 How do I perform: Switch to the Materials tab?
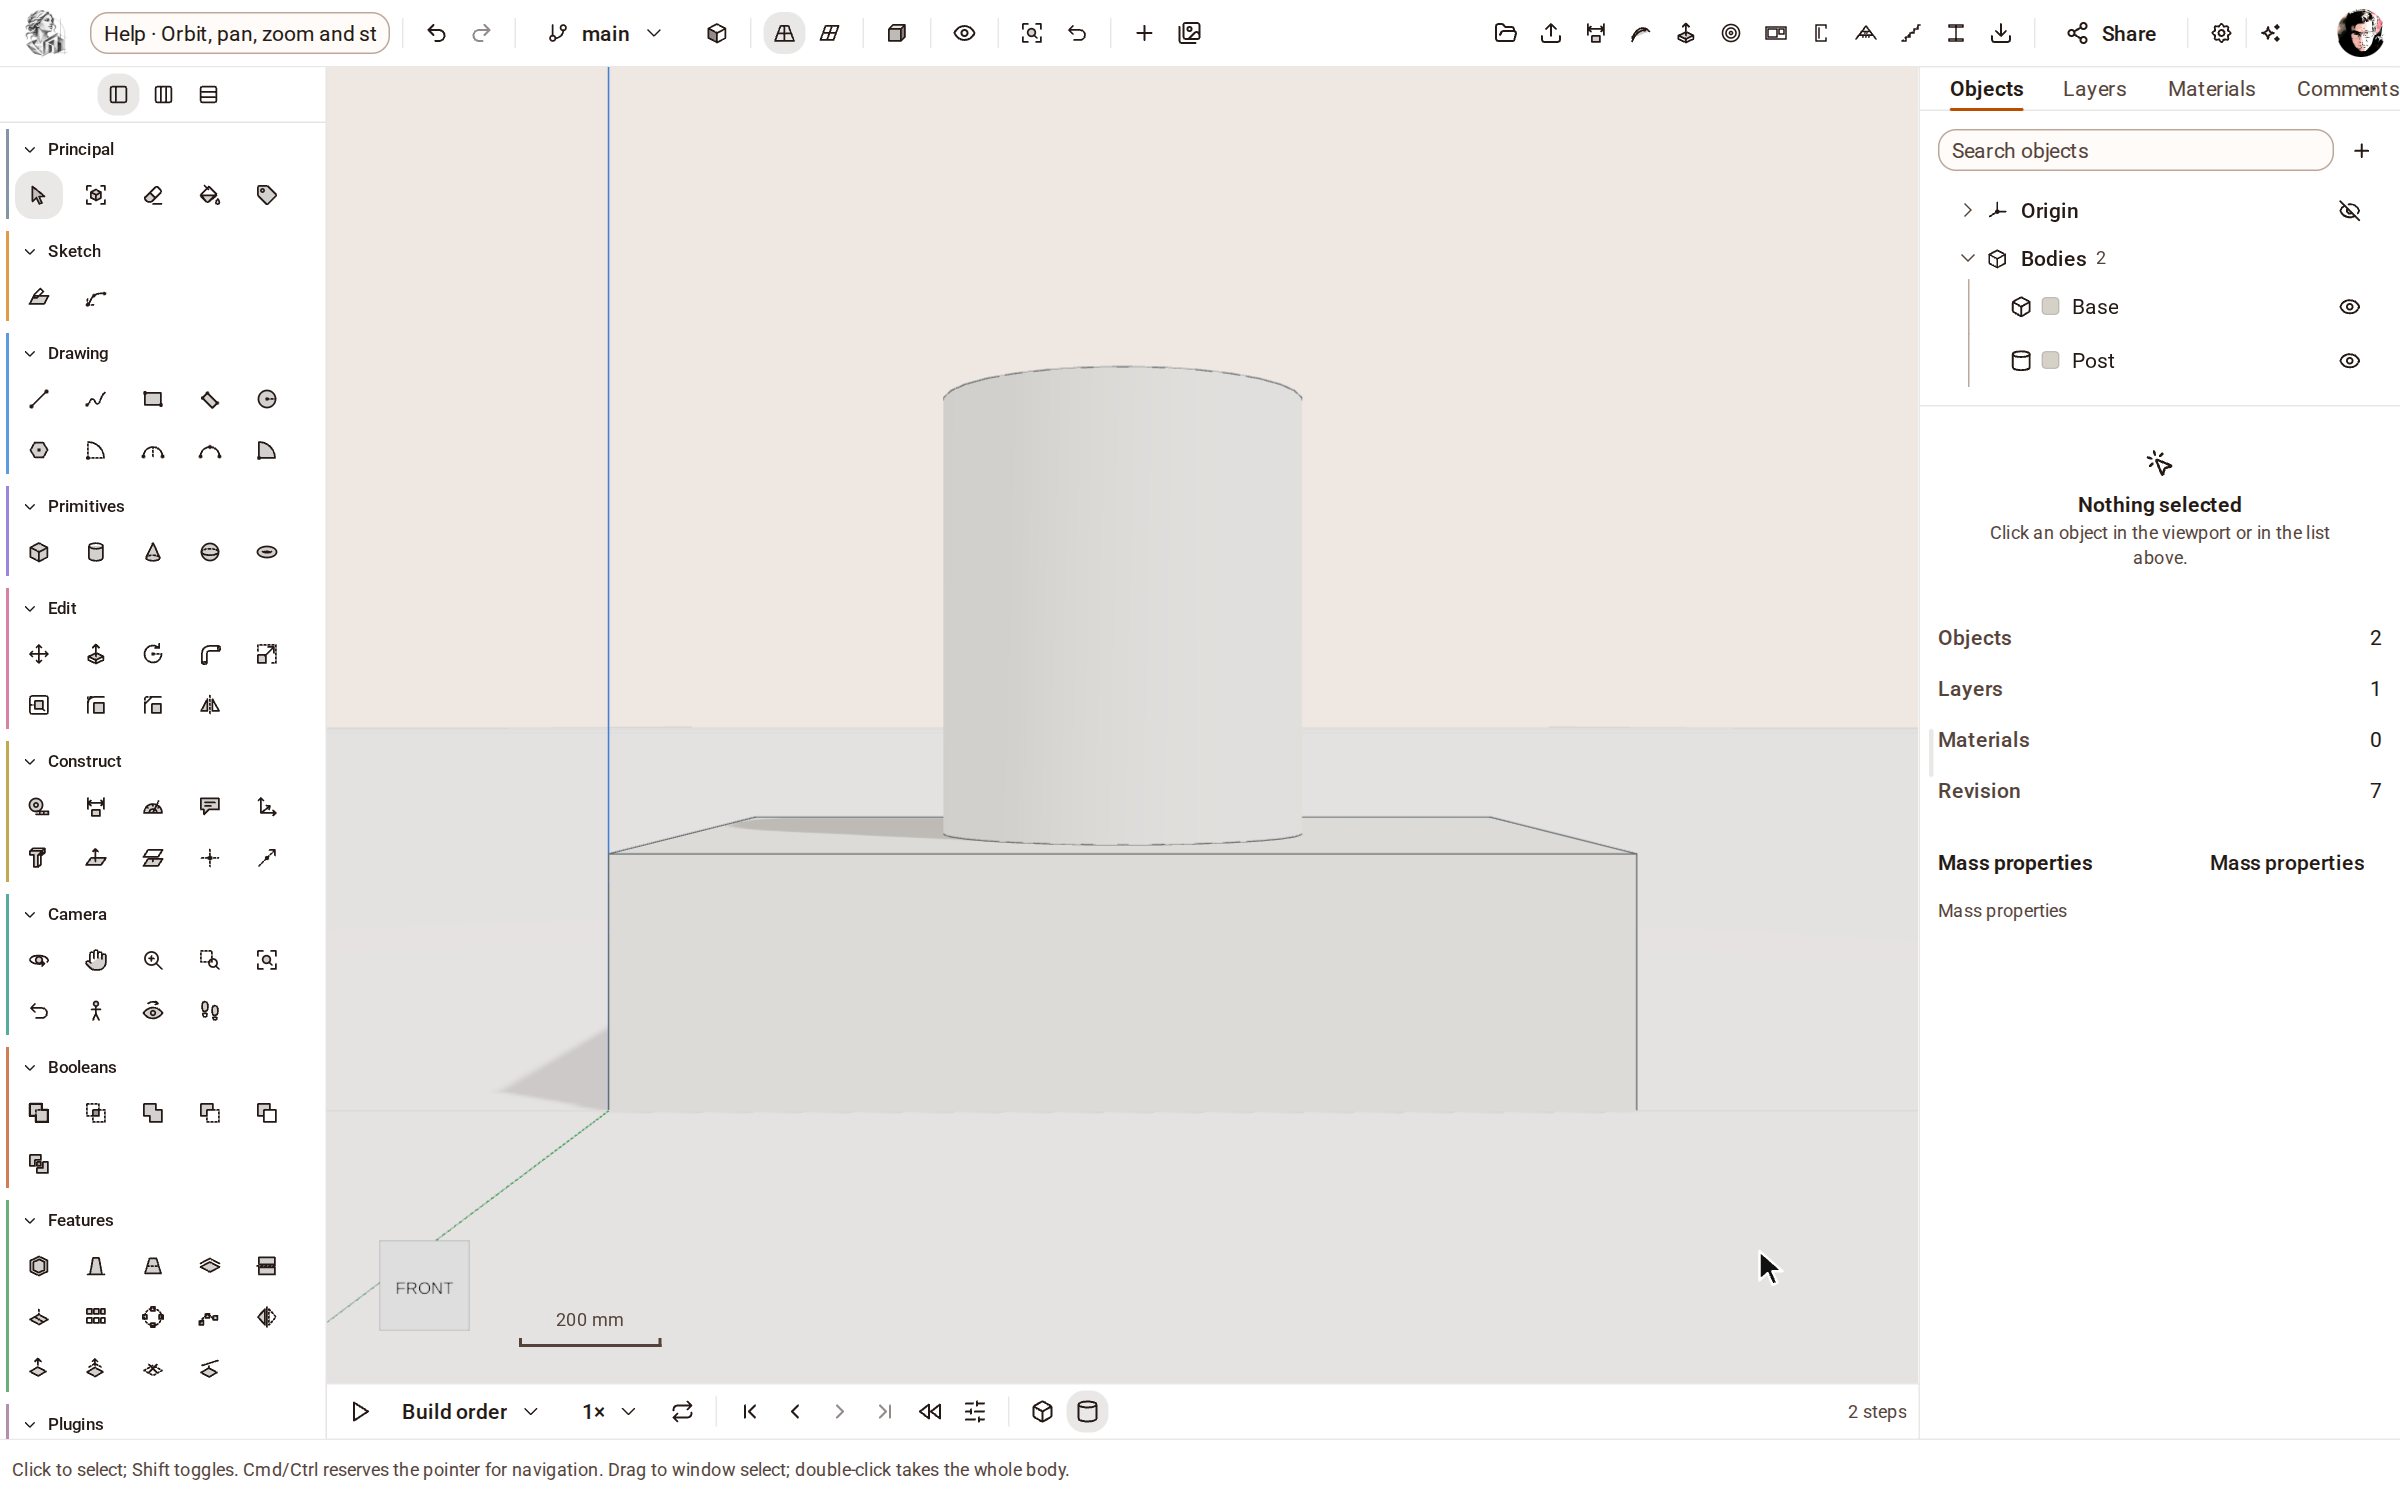click(2211, 89)
